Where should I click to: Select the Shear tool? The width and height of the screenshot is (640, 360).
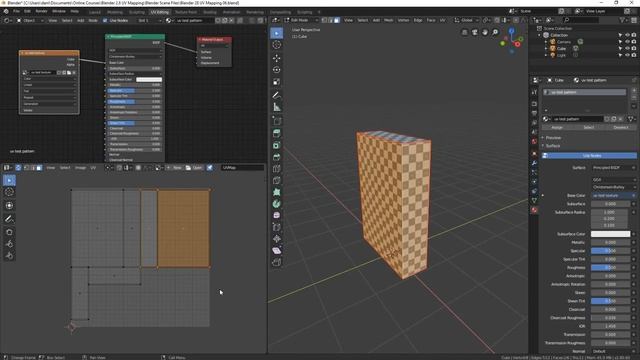point(277,251)
